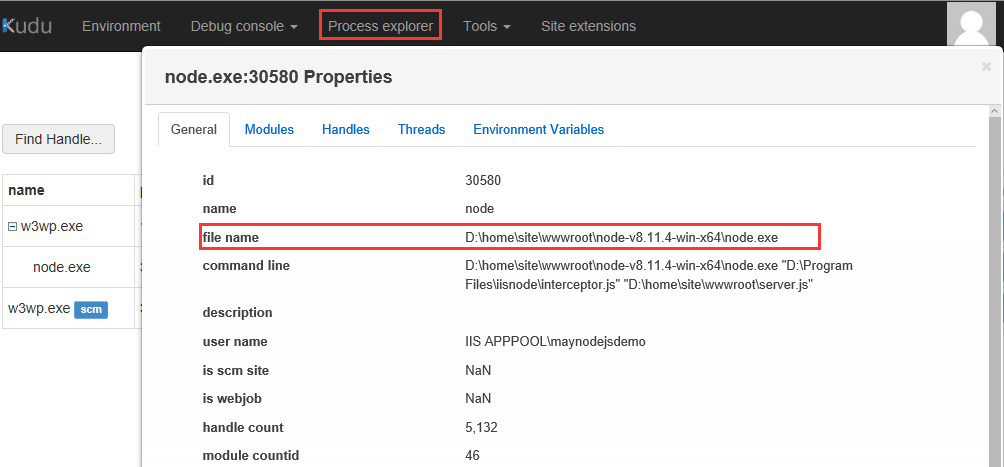Click the Find Handle... button
Viewport: 1004px width, 467px height.
click(x=58, y=139)
